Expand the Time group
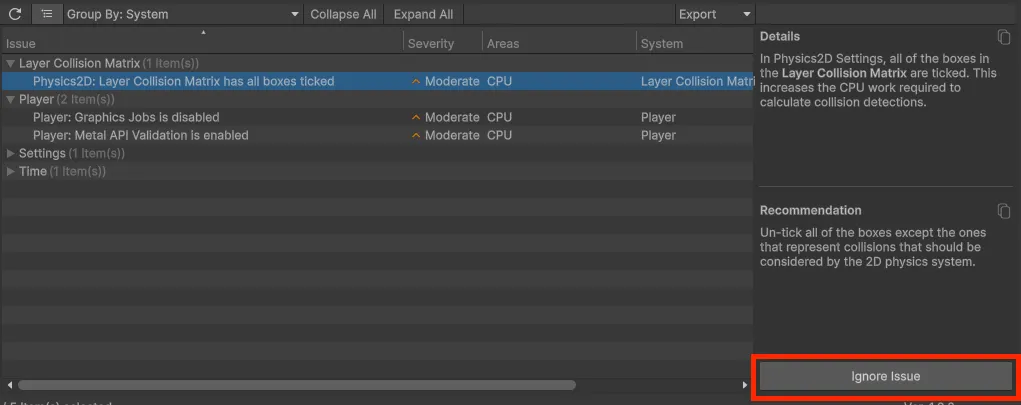 coord(11,172)
